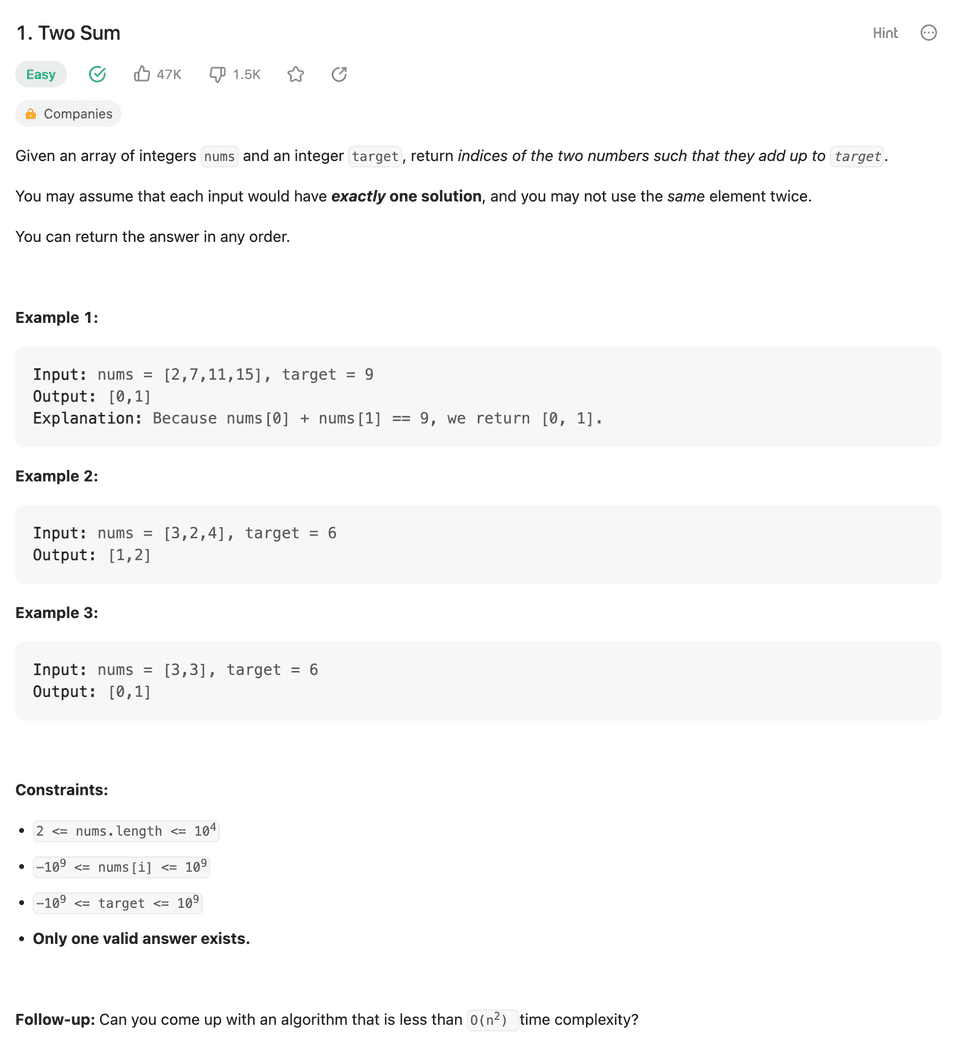
Task: Toggle the star favorite icon
Action: (296, 74)
